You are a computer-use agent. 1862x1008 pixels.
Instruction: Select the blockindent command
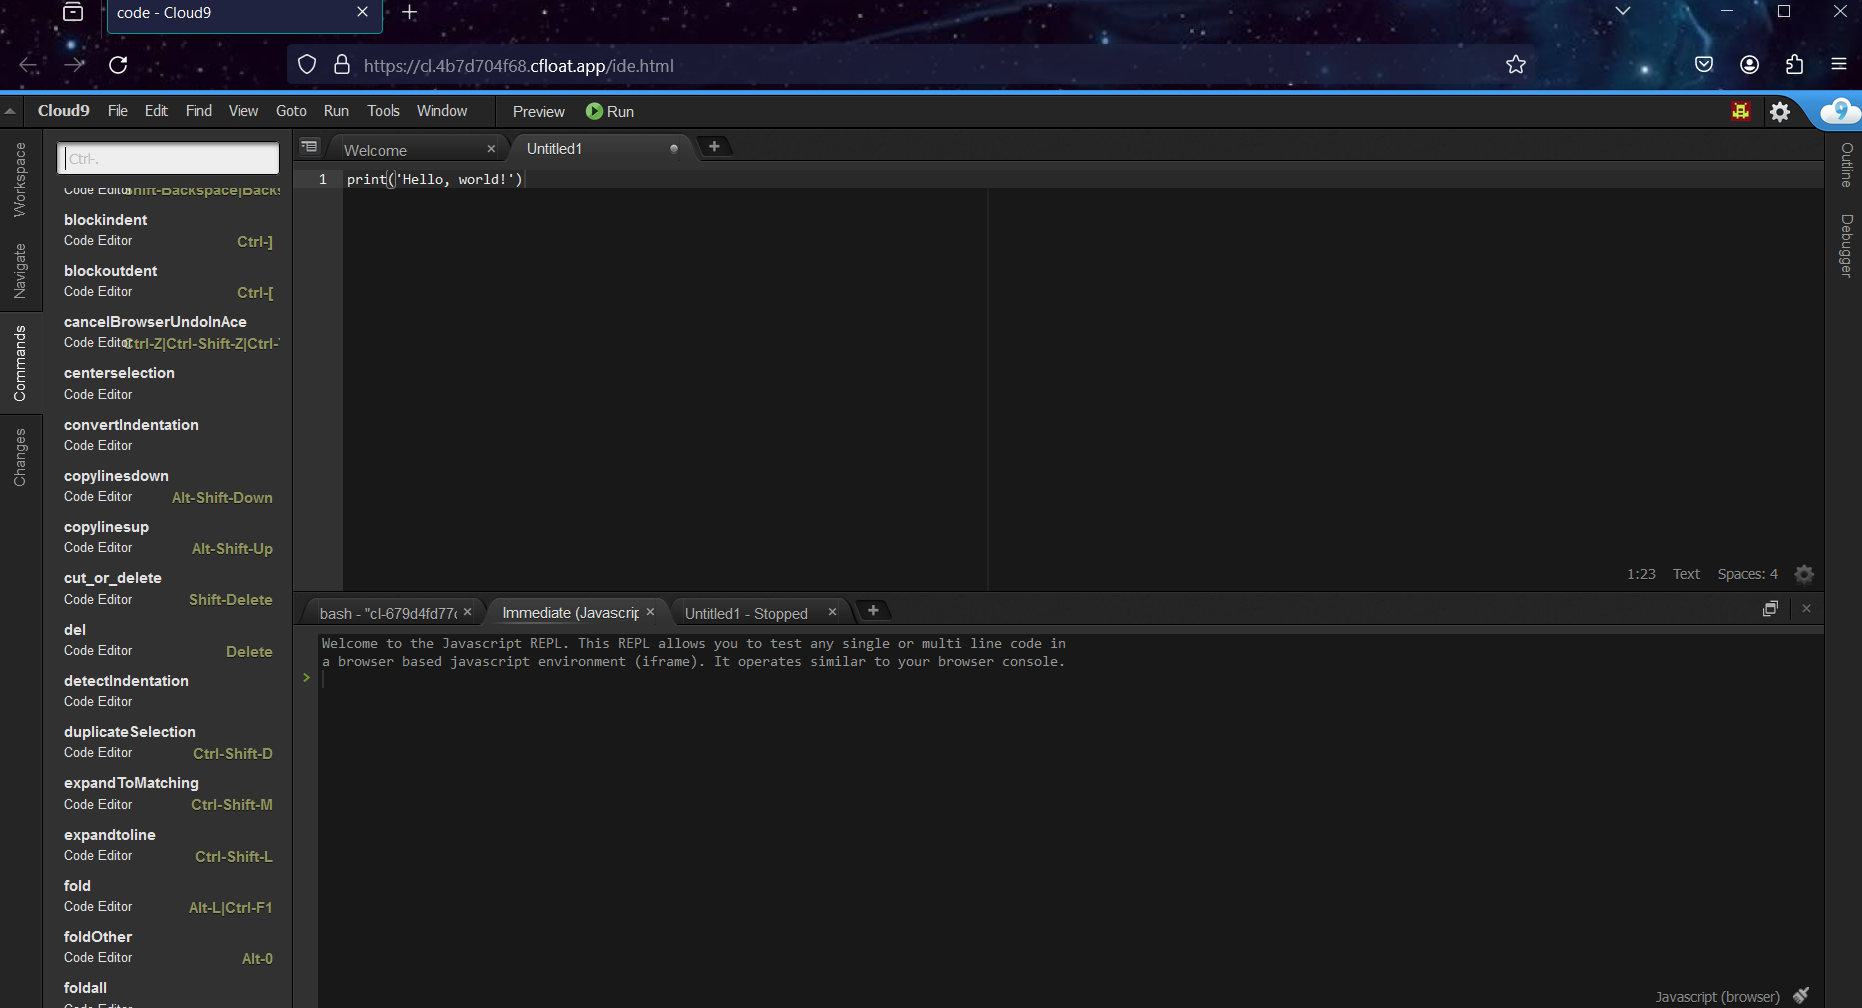click(x=168, y=230)
